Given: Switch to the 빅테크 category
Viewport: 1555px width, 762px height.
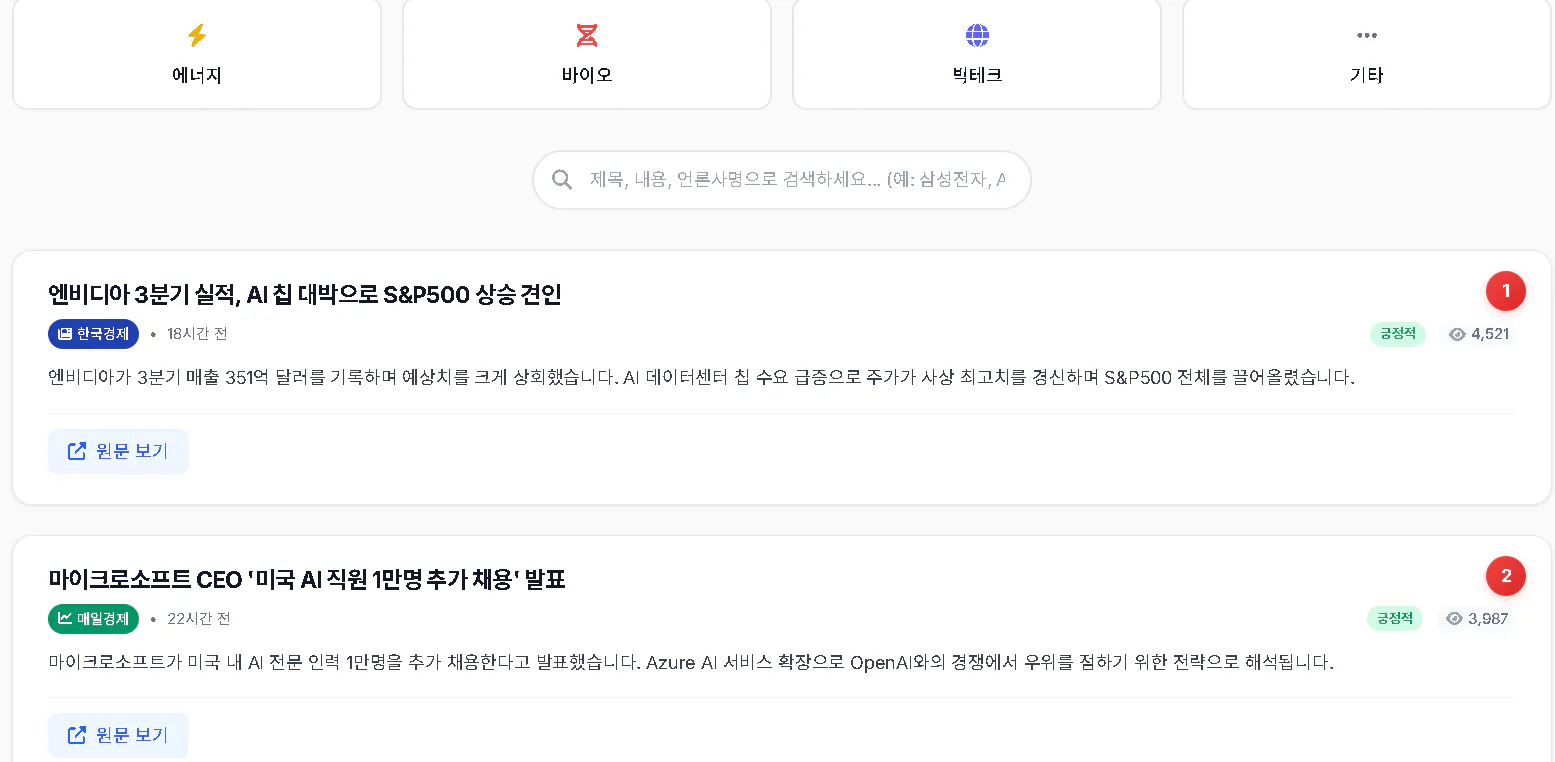Looking at the screenshot, I should point(976,54).
